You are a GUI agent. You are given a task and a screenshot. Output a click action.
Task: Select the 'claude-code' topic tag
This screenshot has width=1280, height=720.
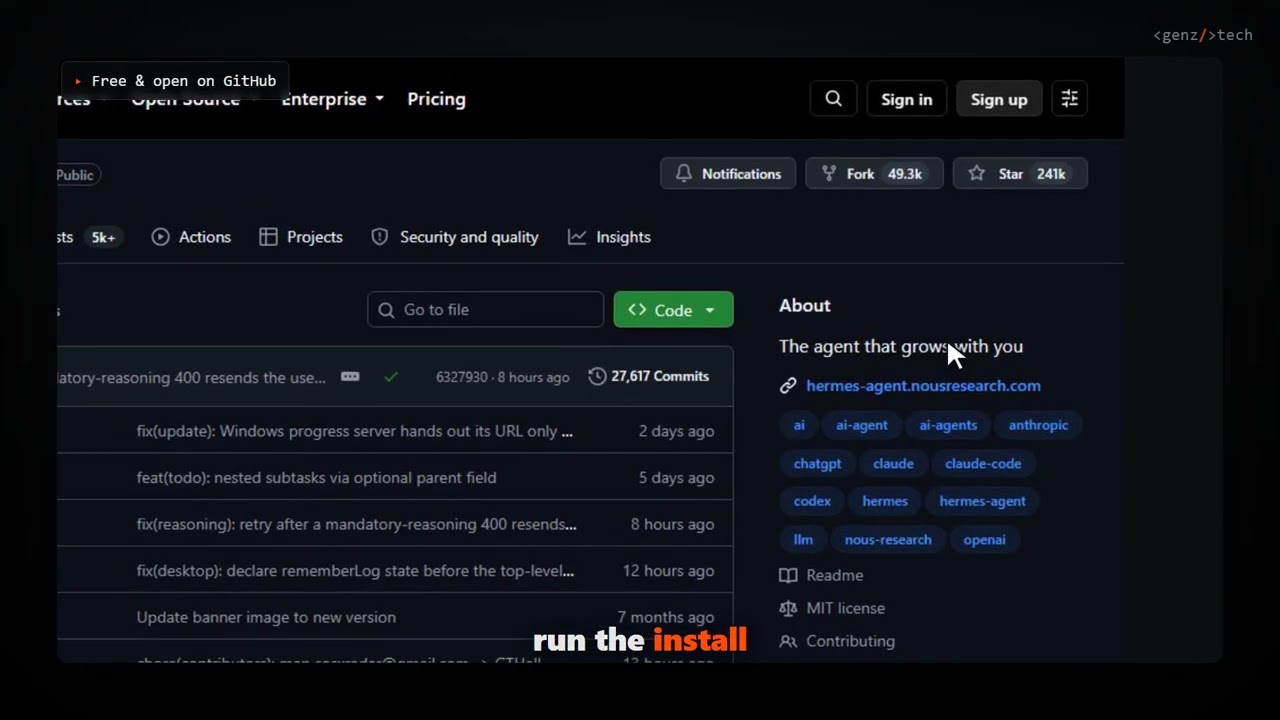pos(983,463)
